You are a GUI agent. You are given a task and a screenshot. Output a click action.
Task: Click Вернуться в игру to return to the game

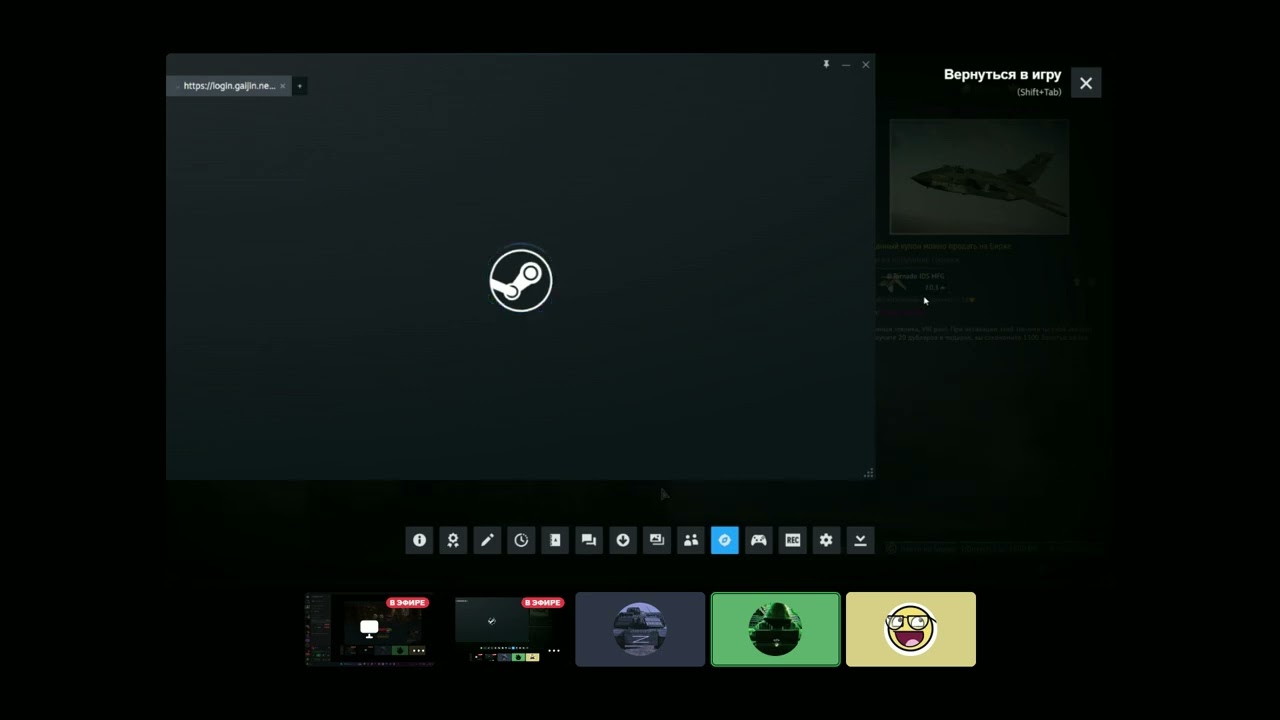1002,75
